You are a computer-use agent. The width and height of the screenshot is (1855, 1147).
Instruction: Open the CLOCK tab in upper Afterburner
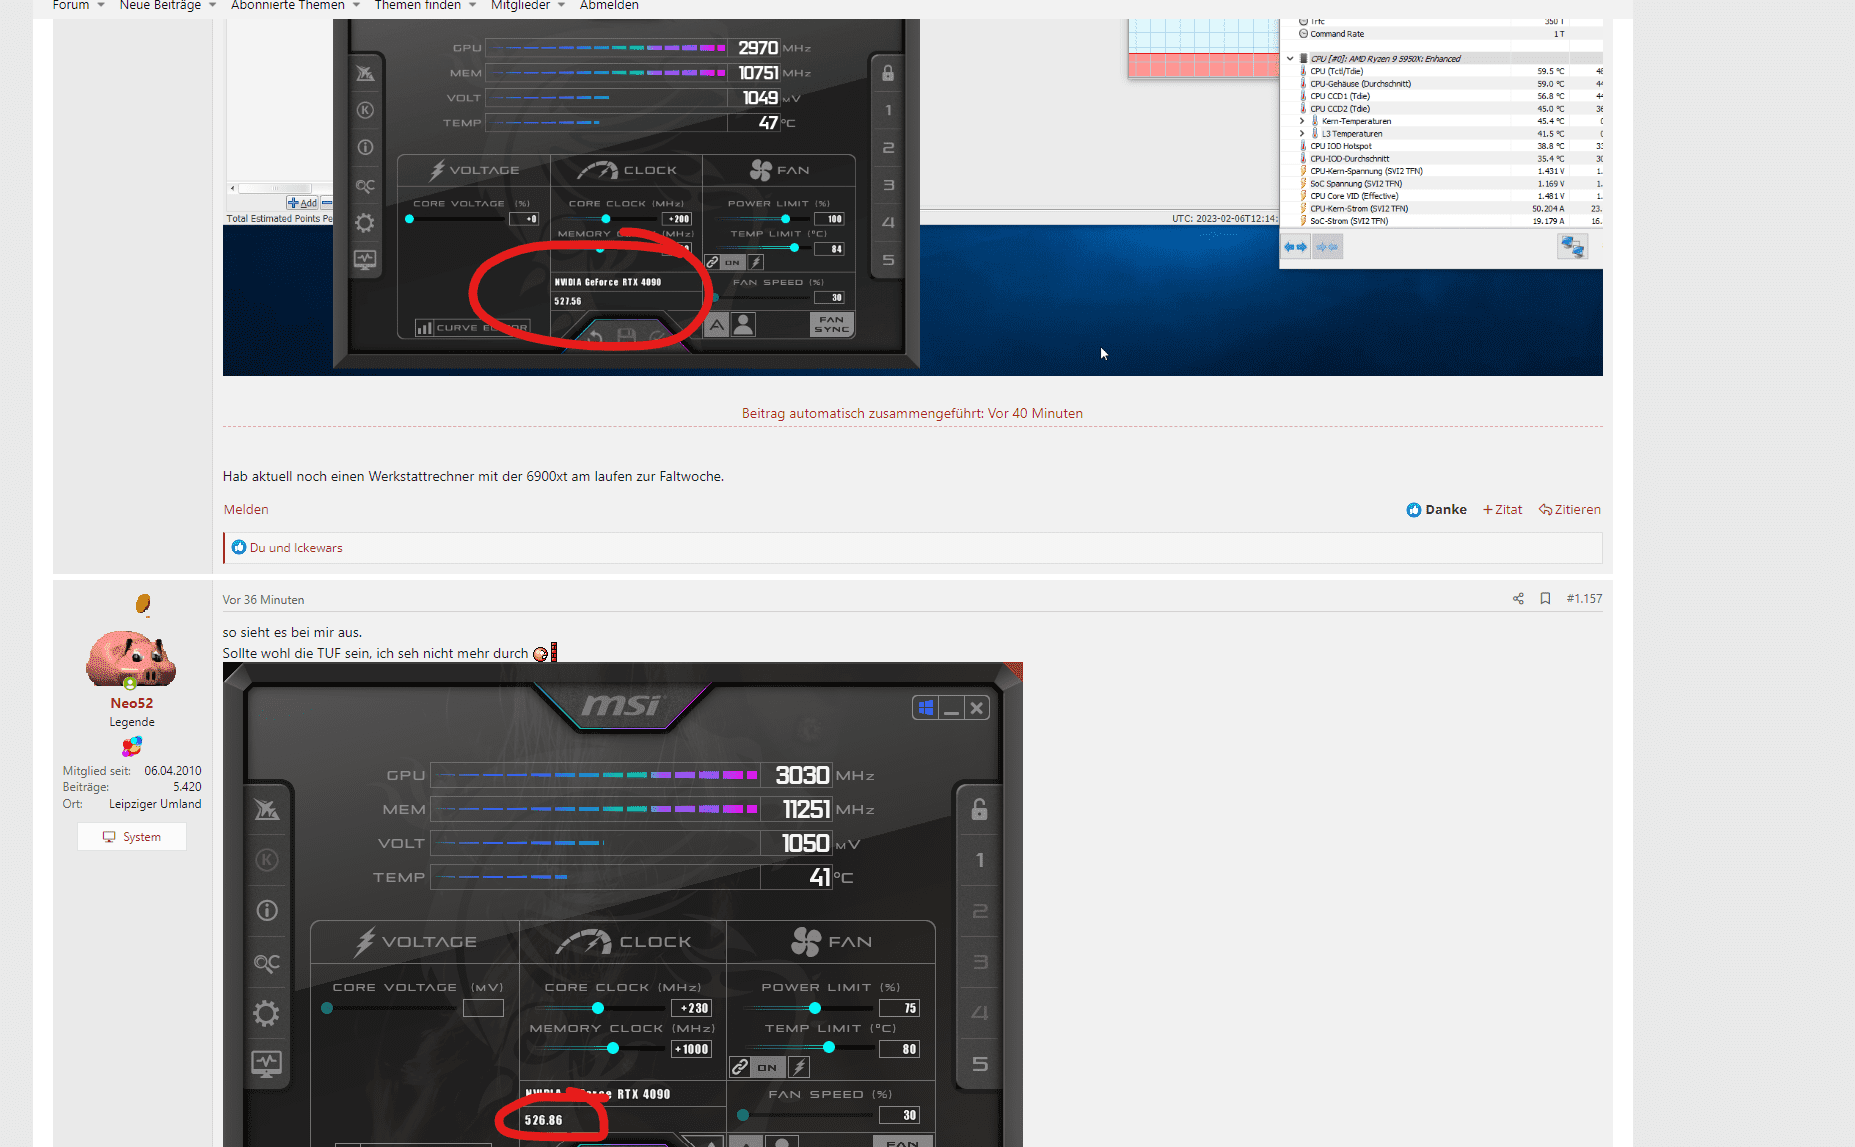(627, 170)
